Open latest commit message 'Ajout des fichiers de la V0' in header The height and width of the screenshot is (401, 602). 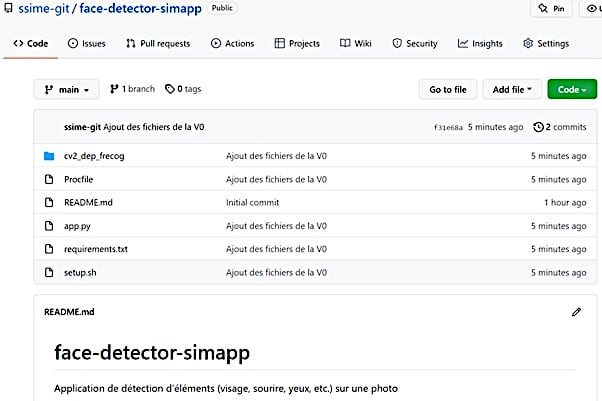(154, 127)
